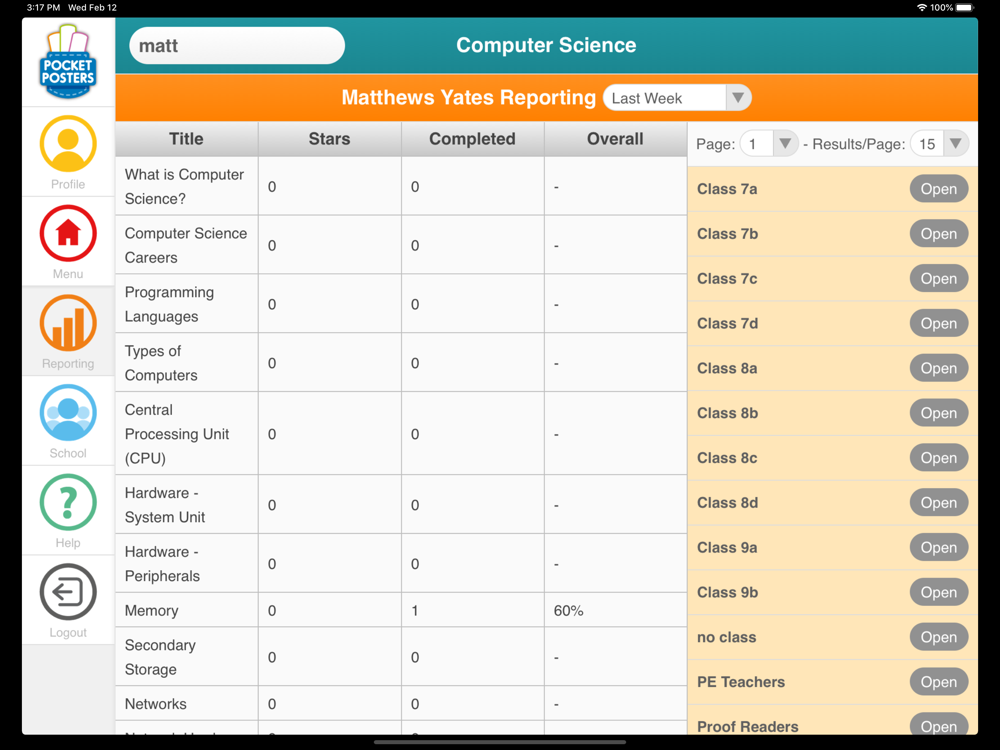This screenshot has height=750, width=1000.
Task: Select 'What is Computer Science?' row title
Action: pos(184,187)
